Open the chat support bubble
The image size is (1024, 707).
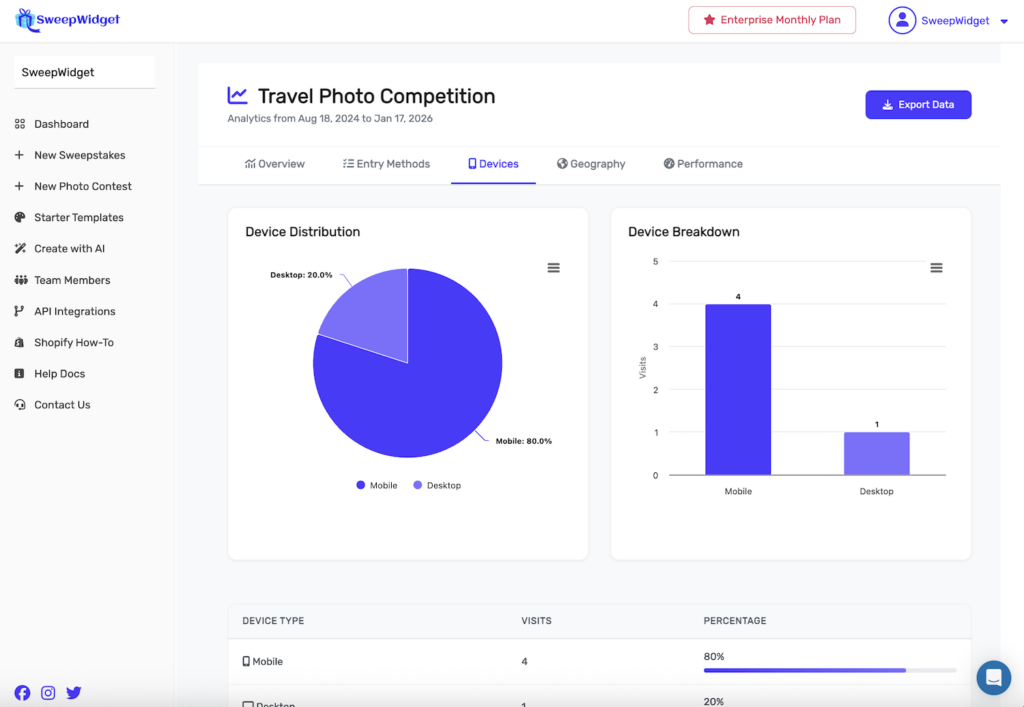point(993,677)
